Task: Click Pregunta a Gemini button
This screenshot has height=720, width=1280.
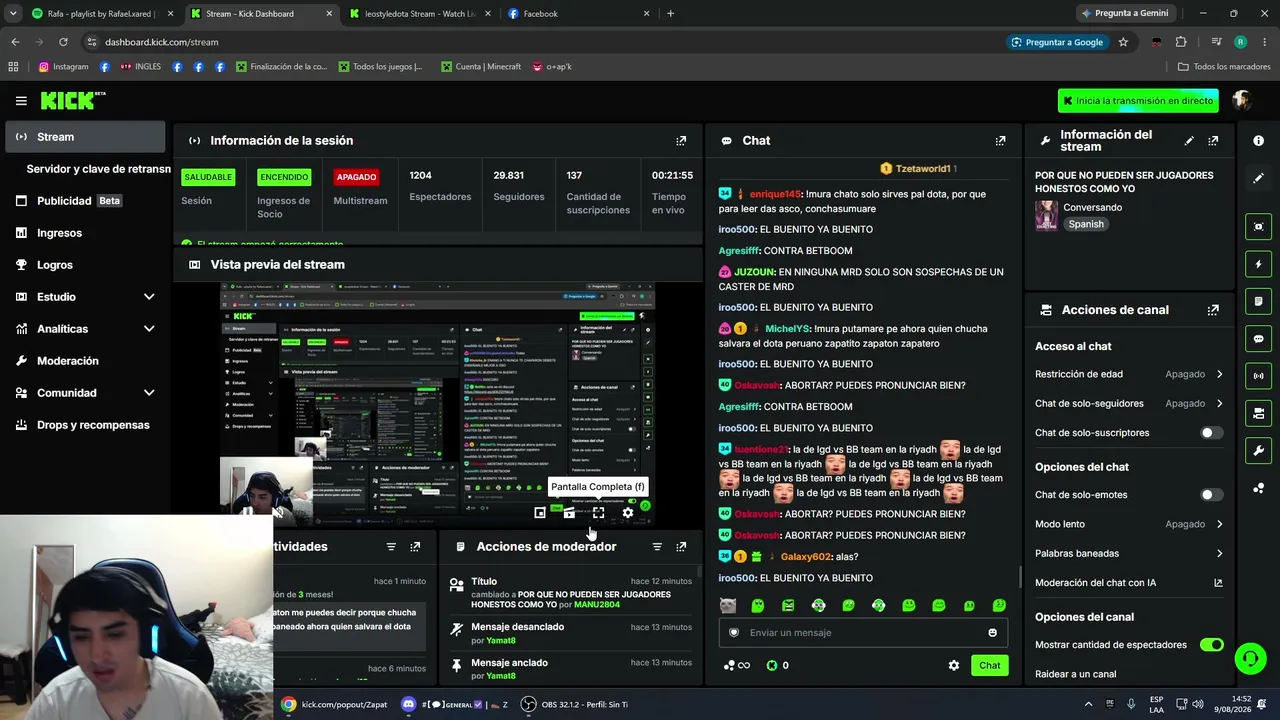Action: [1123, 14]
